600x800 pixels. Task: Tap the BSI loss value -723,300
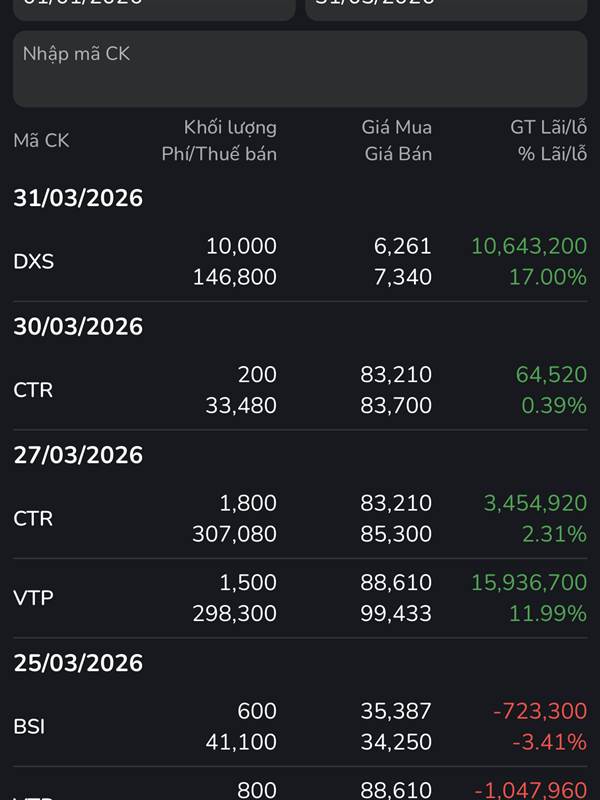pyautogui.click(x=539, y=711)
